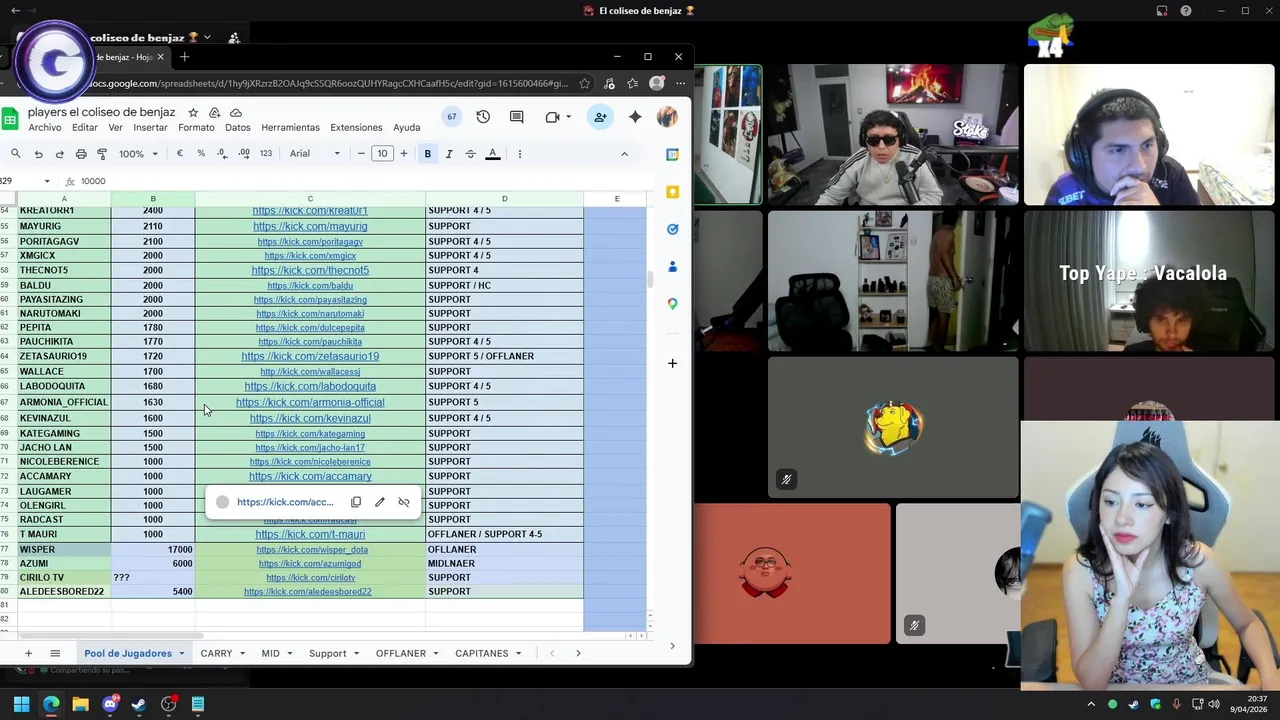Edit the link in the link preview popup

click(380, 502)
